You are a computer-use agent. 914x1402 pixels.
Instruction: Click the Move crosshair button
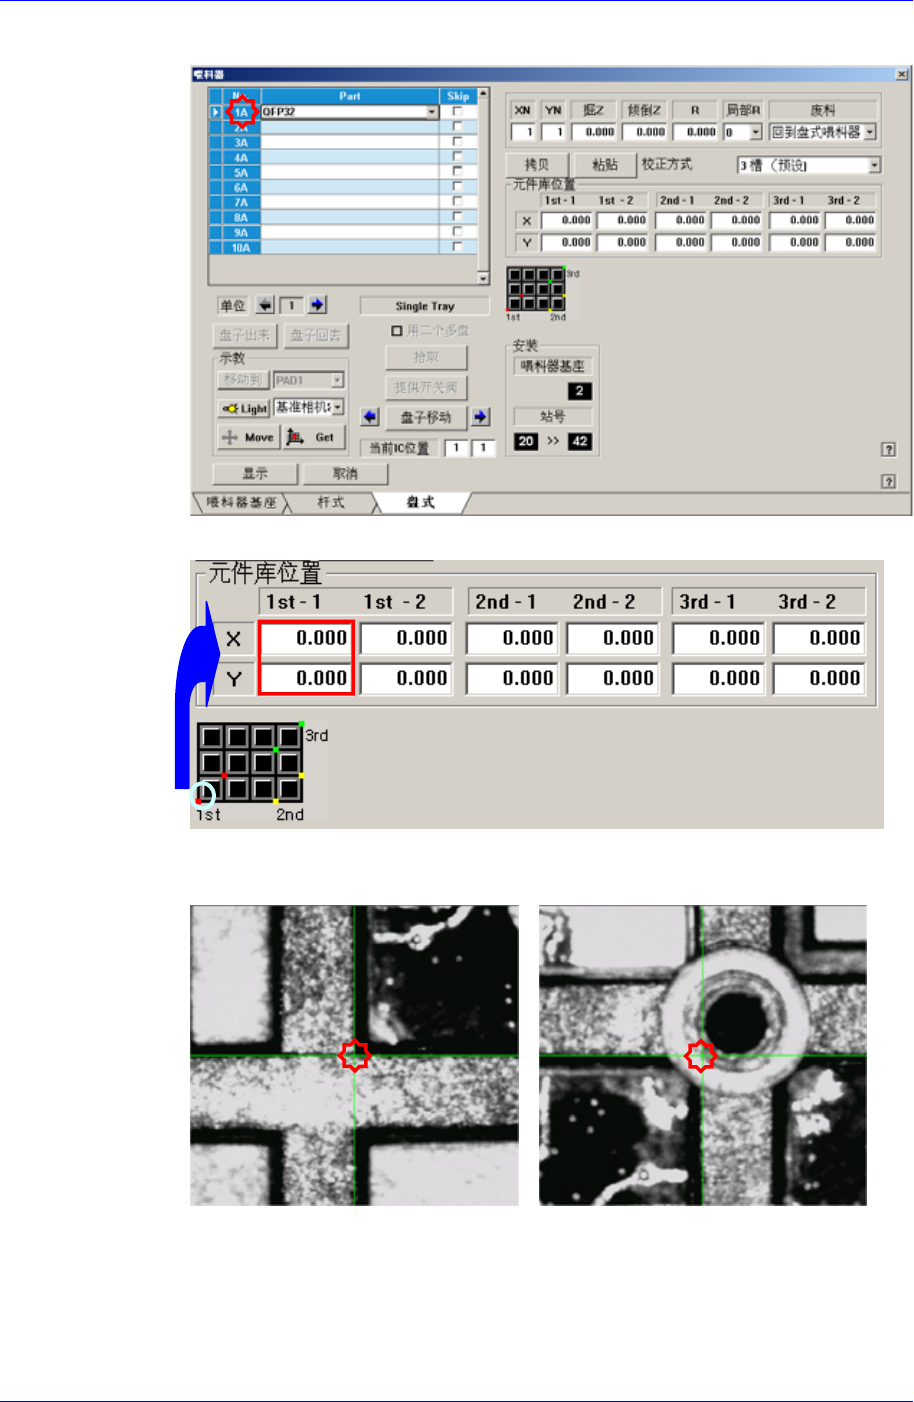pos(248,437)
